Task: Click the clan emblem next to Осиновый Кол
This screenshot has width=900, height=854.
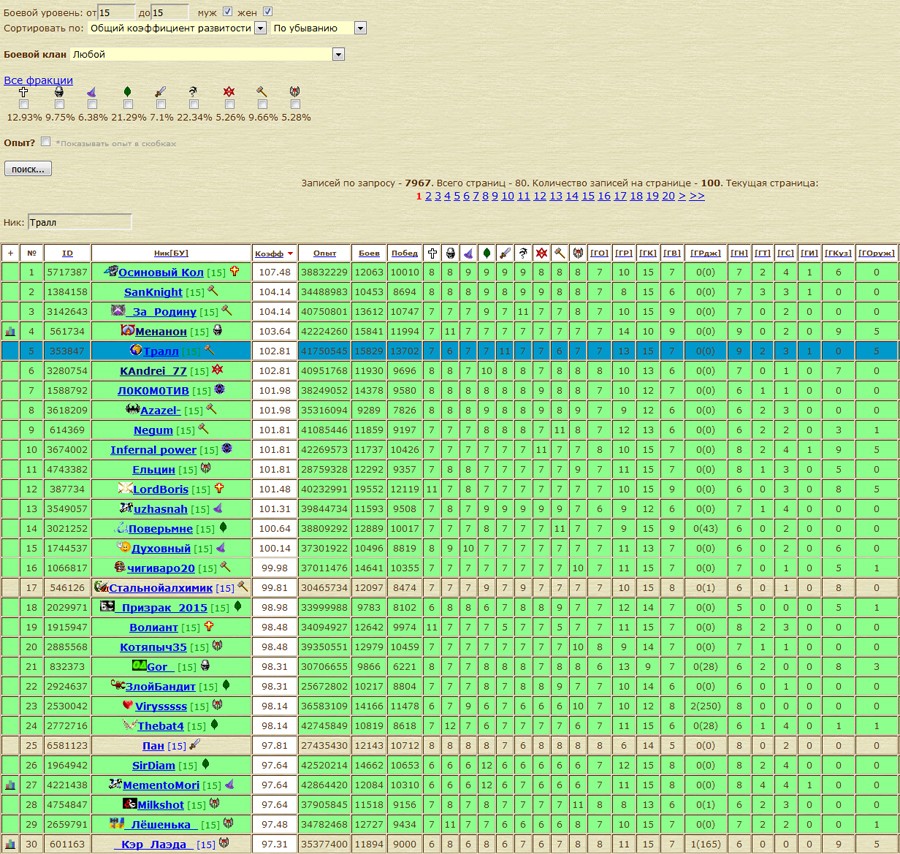Action: pyautogui.click(x=111, y=271)
